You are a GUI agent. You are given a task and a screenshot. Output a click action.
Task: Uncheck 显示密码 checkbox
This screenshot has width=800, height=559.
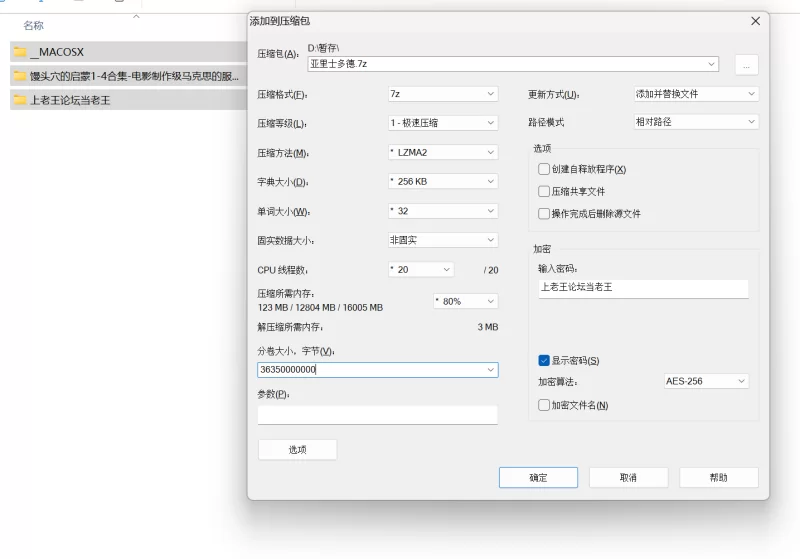coord(544,360)
